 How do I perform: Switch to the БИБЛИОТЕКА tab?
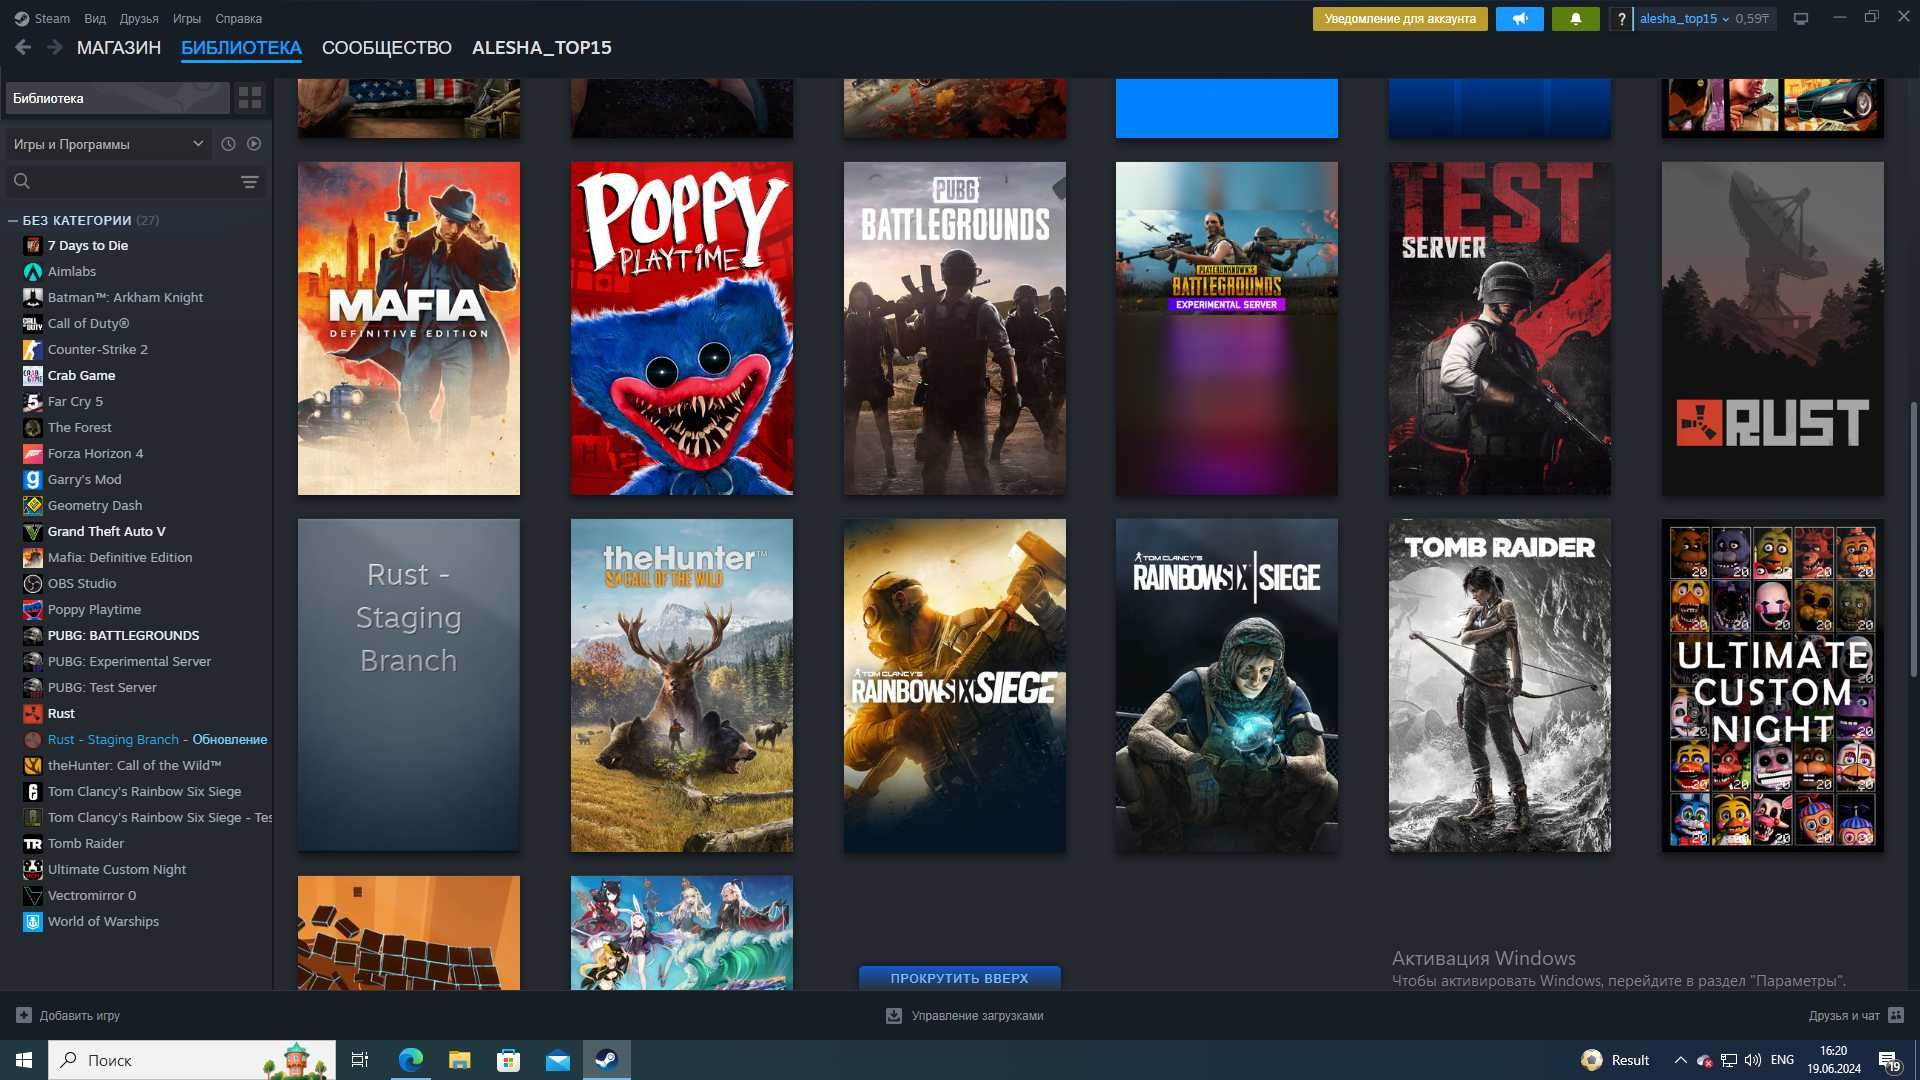coord(241,47)
